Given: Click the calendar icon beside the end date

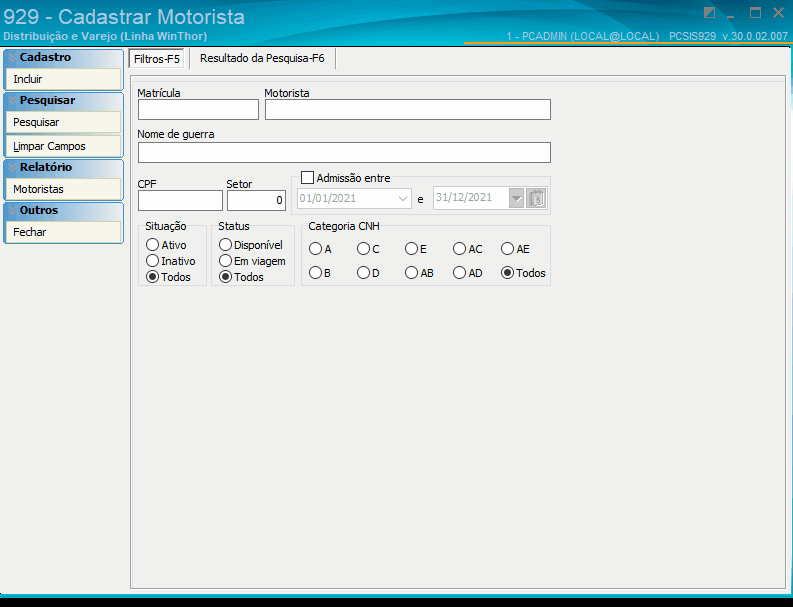Looking at the screenshot, I should [536, 198].
